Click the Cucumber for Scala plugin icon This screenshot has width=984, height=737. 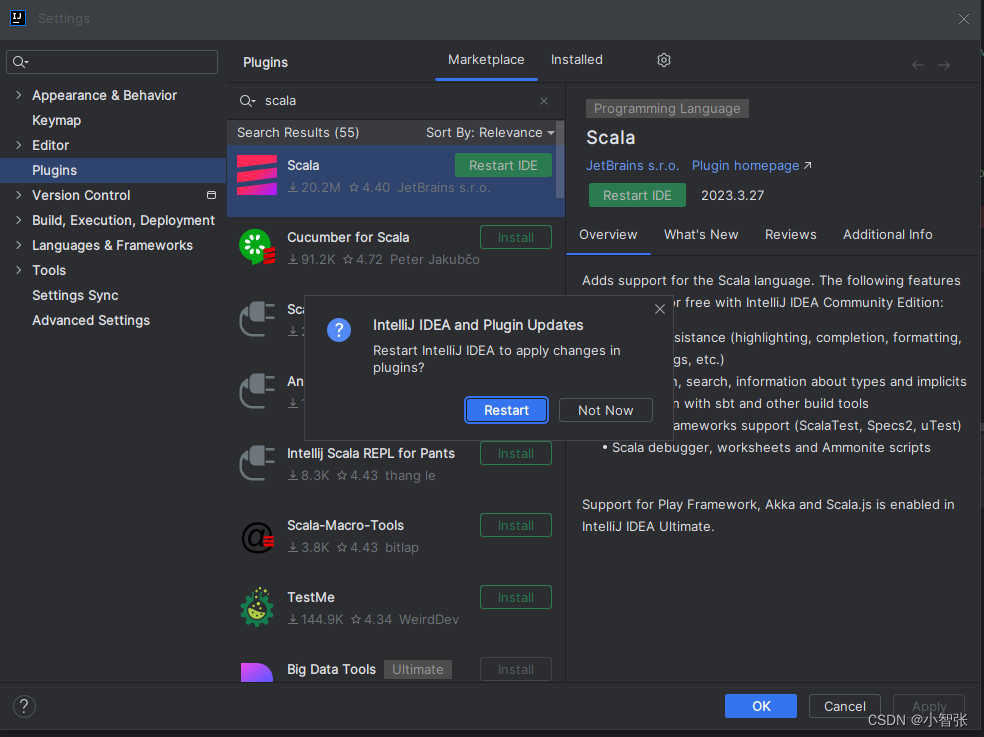coord(257,246)
